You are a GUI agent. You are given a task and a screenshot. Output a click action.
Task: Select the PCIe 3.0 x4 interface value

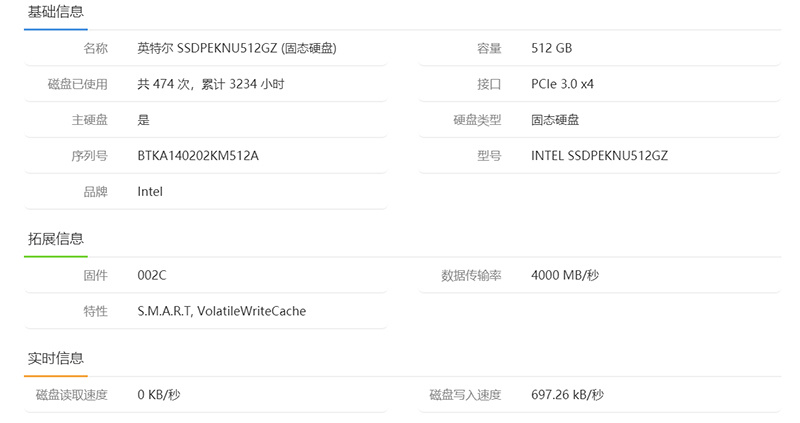pyautogui.click(x=562, y=84)
